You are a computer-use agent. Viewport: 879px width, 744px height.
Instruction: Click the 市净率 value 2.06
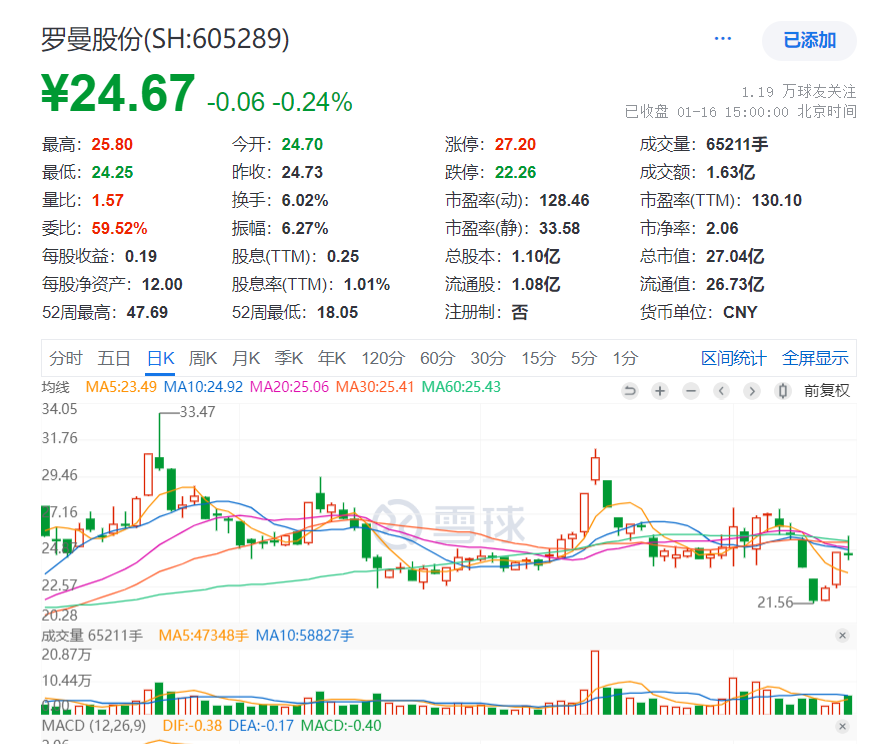click(x=722, y=229)
